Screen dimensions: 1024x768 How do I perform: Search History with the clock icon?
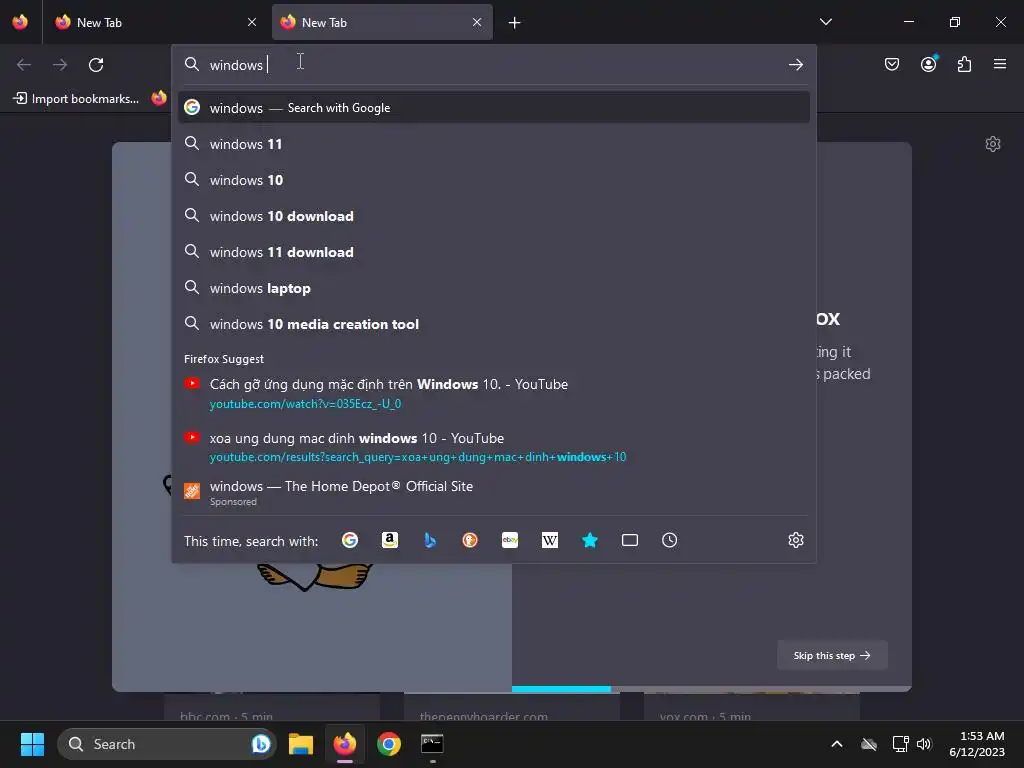[x=669, y=540]
